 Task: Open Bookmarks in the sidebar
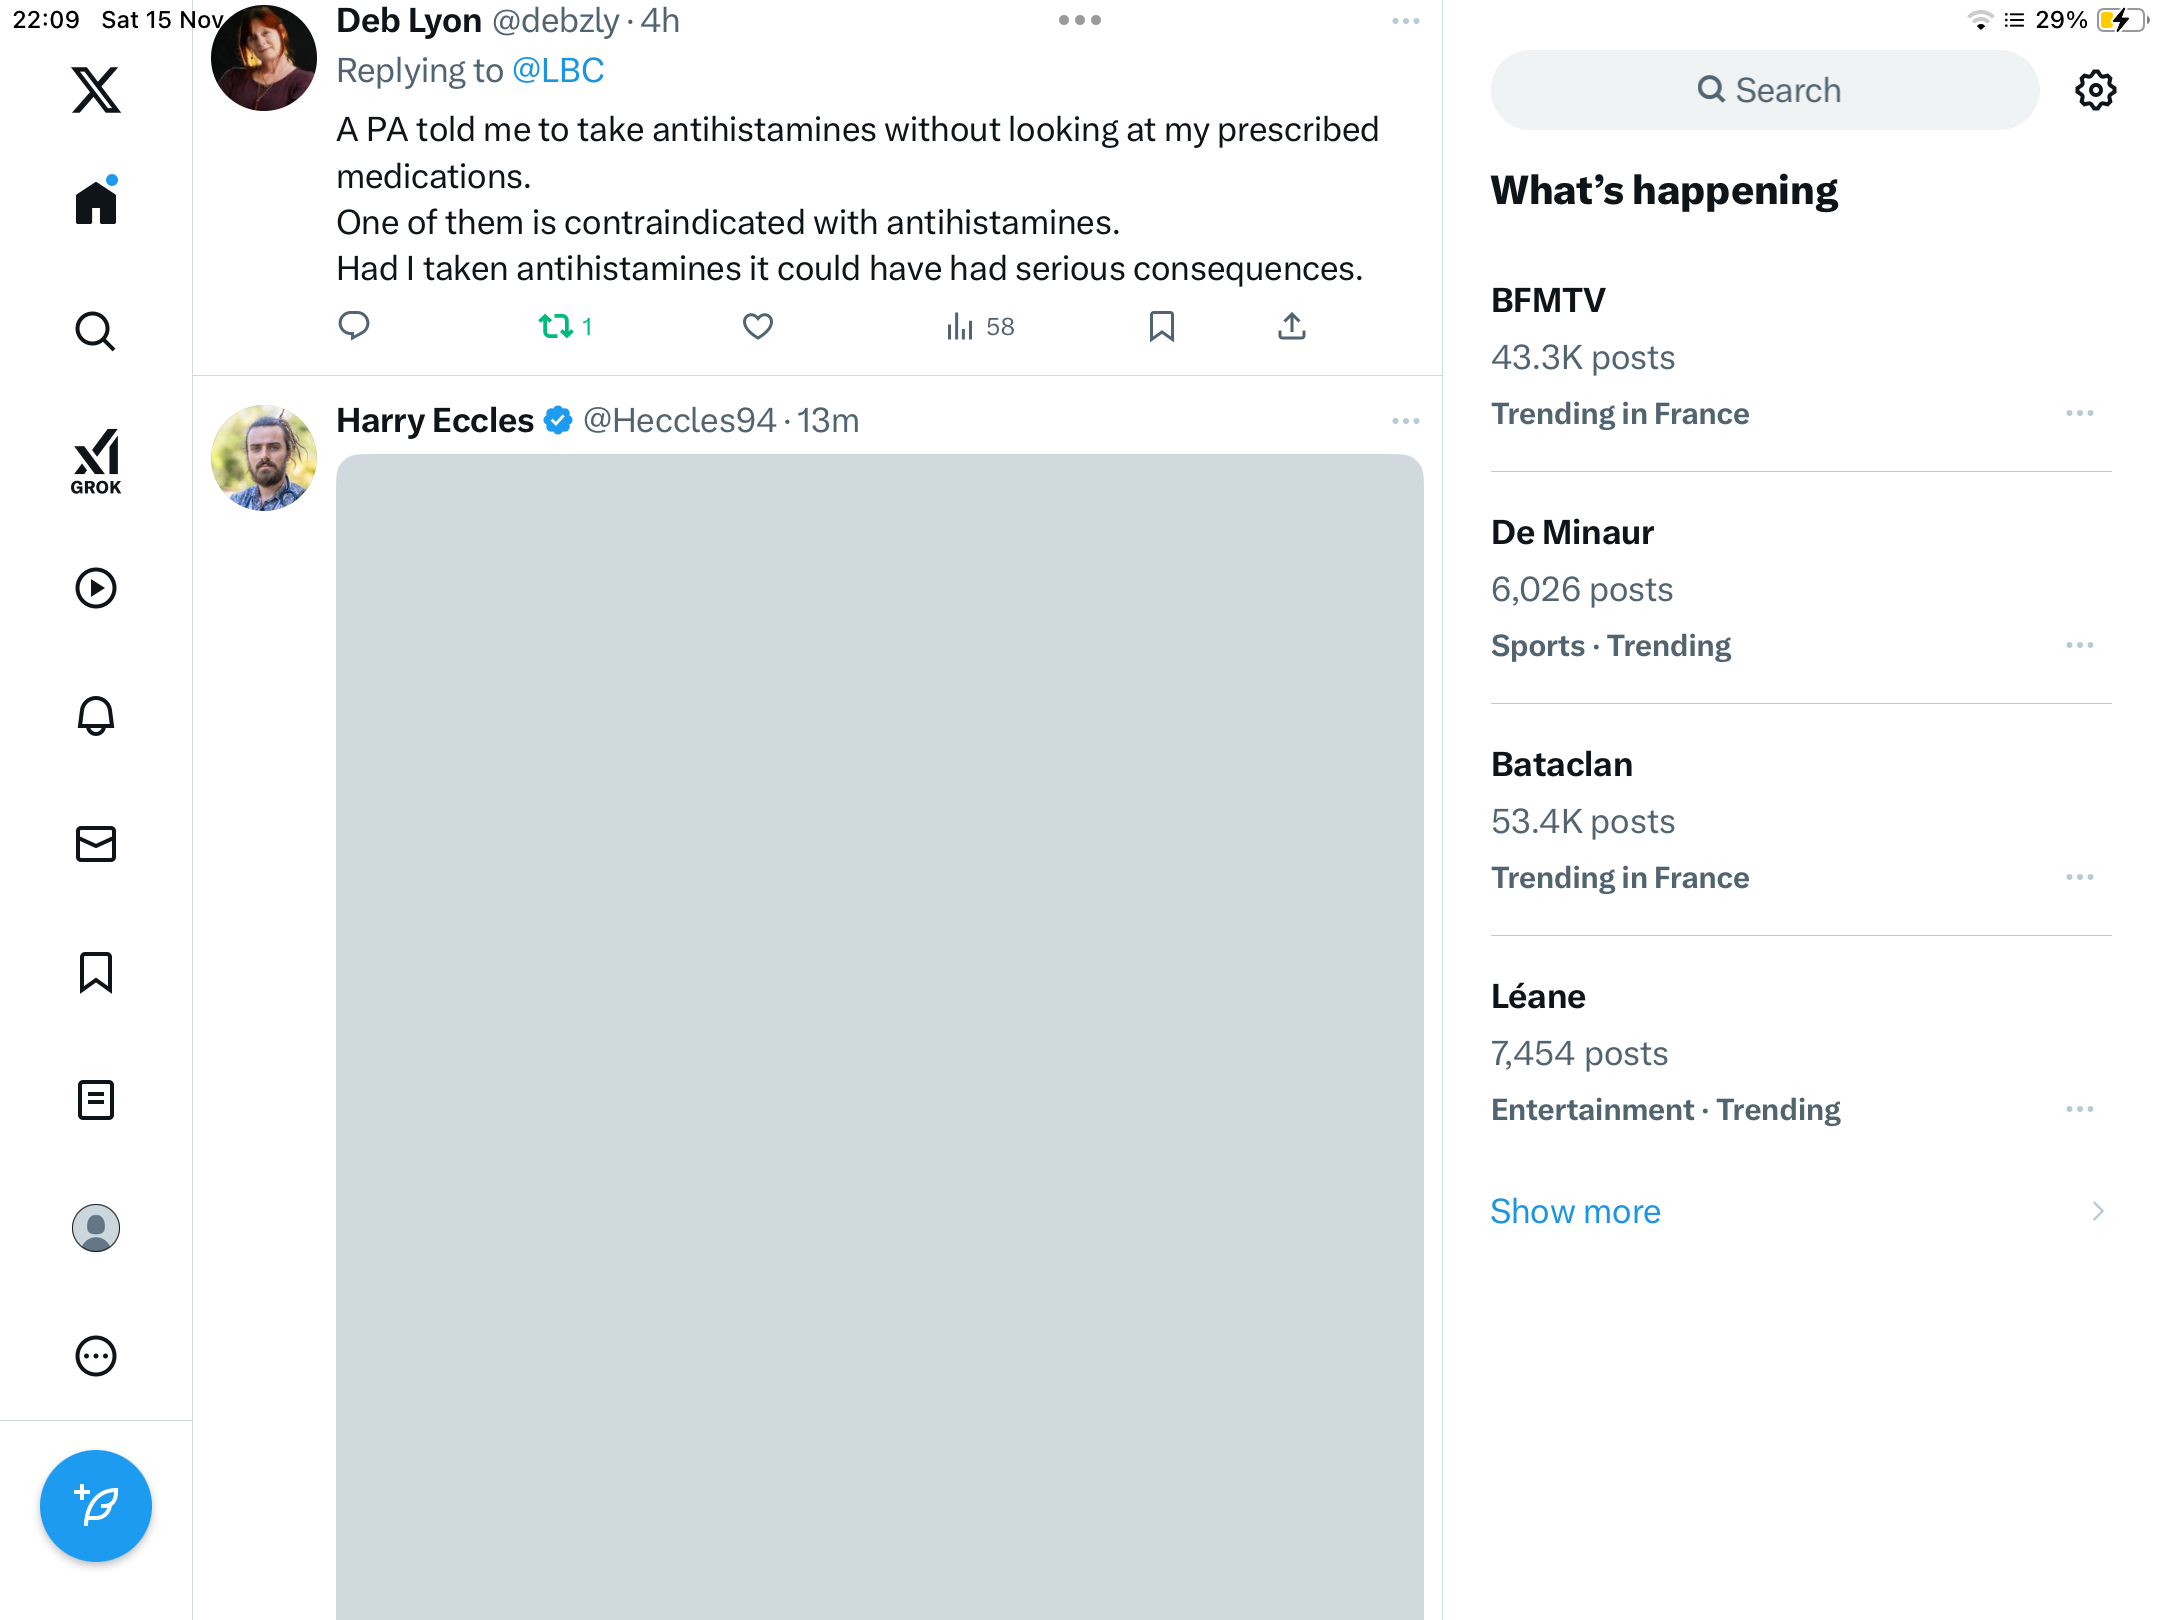pos(96,972)
